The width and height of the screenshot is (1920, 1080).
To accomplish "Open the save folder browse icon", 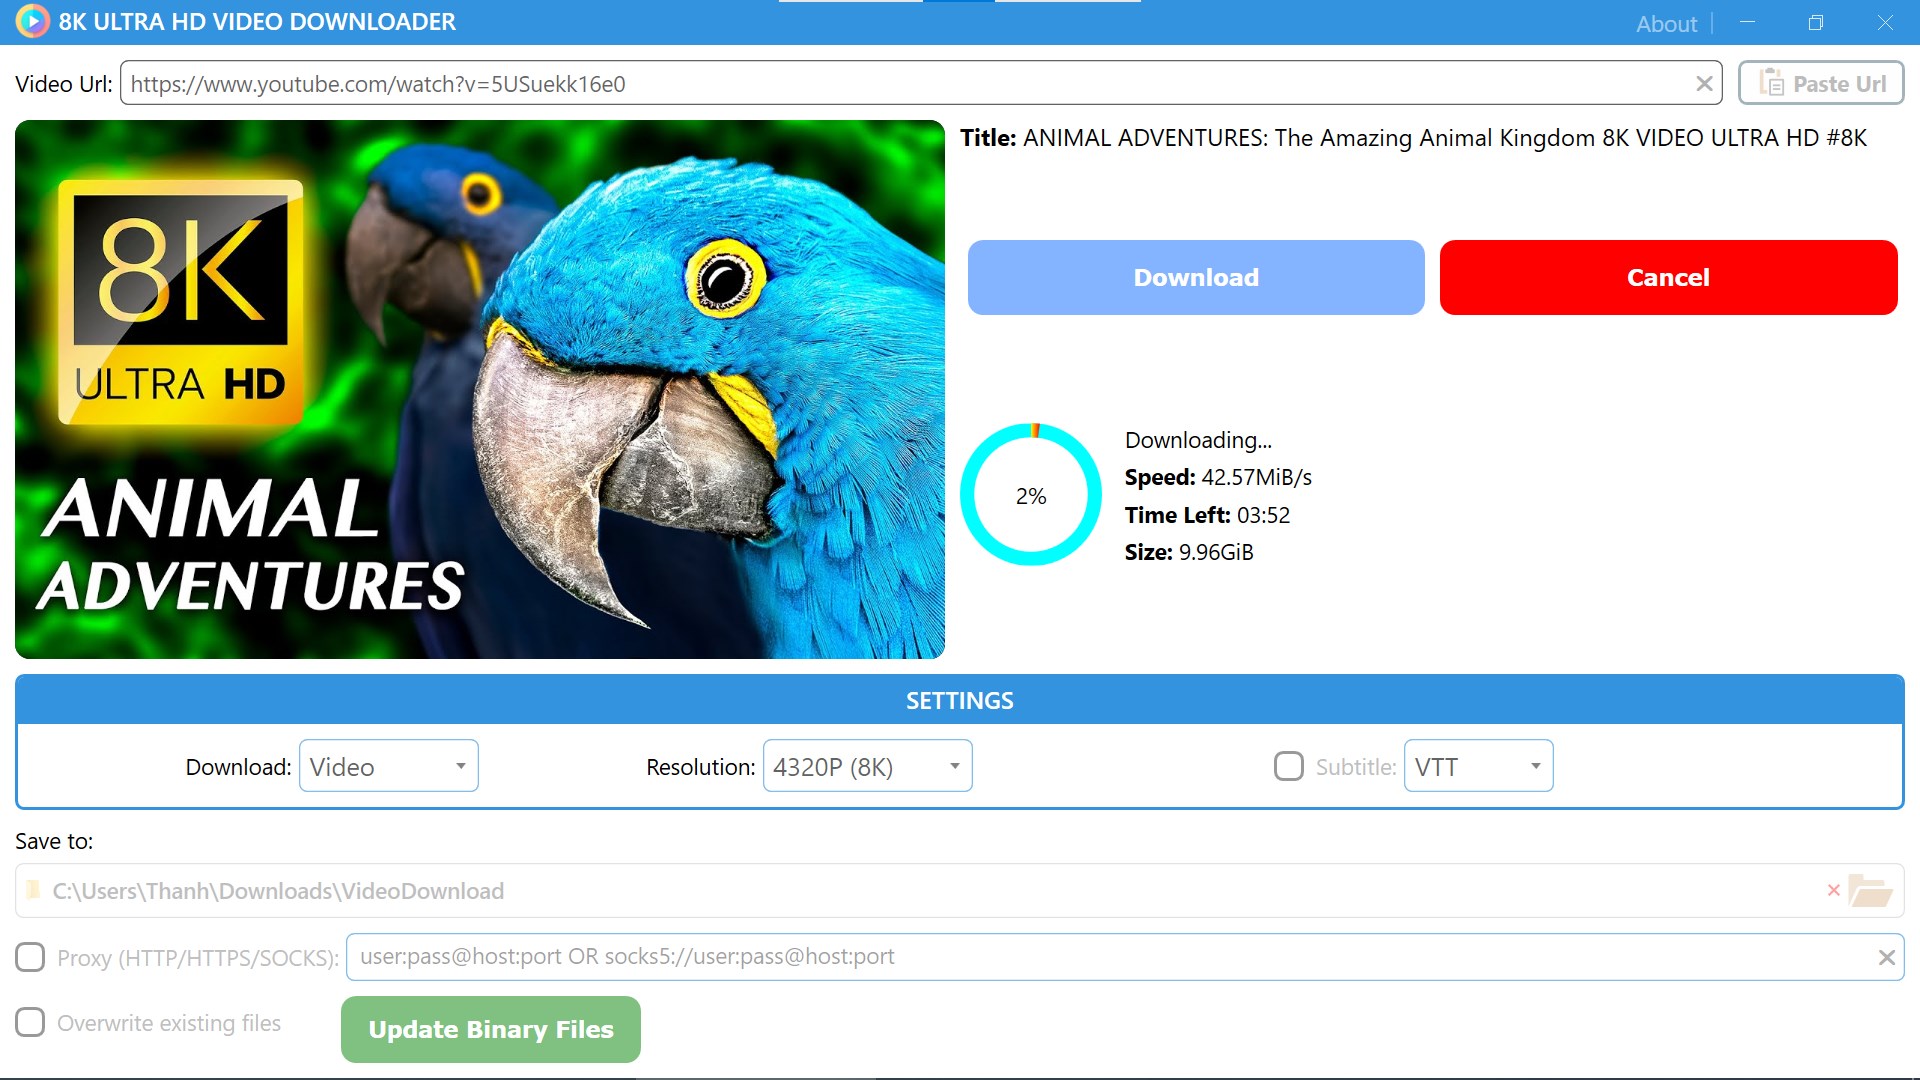I will tap(1870, 890).
